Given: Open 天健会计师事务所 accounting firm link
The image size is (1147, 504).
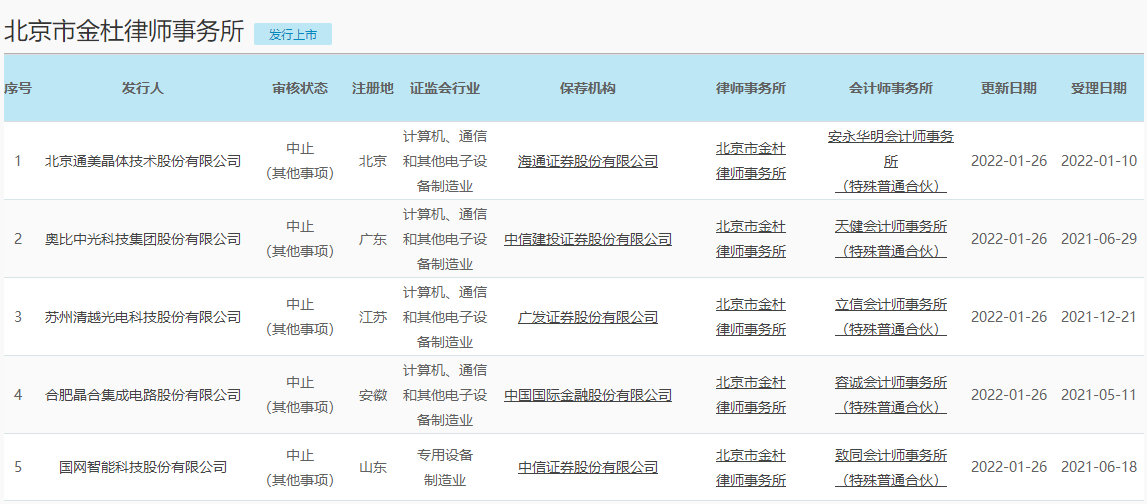Looking at the screenshot, I should point(890,239).
